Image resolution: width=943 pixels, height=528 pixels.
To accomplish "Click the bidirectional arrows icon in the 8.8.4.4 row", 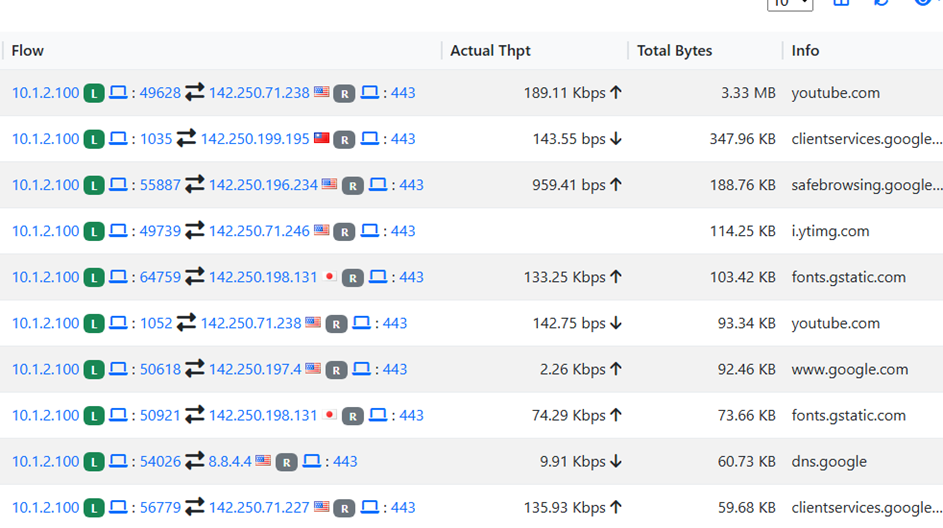I will tap(194, 461).
